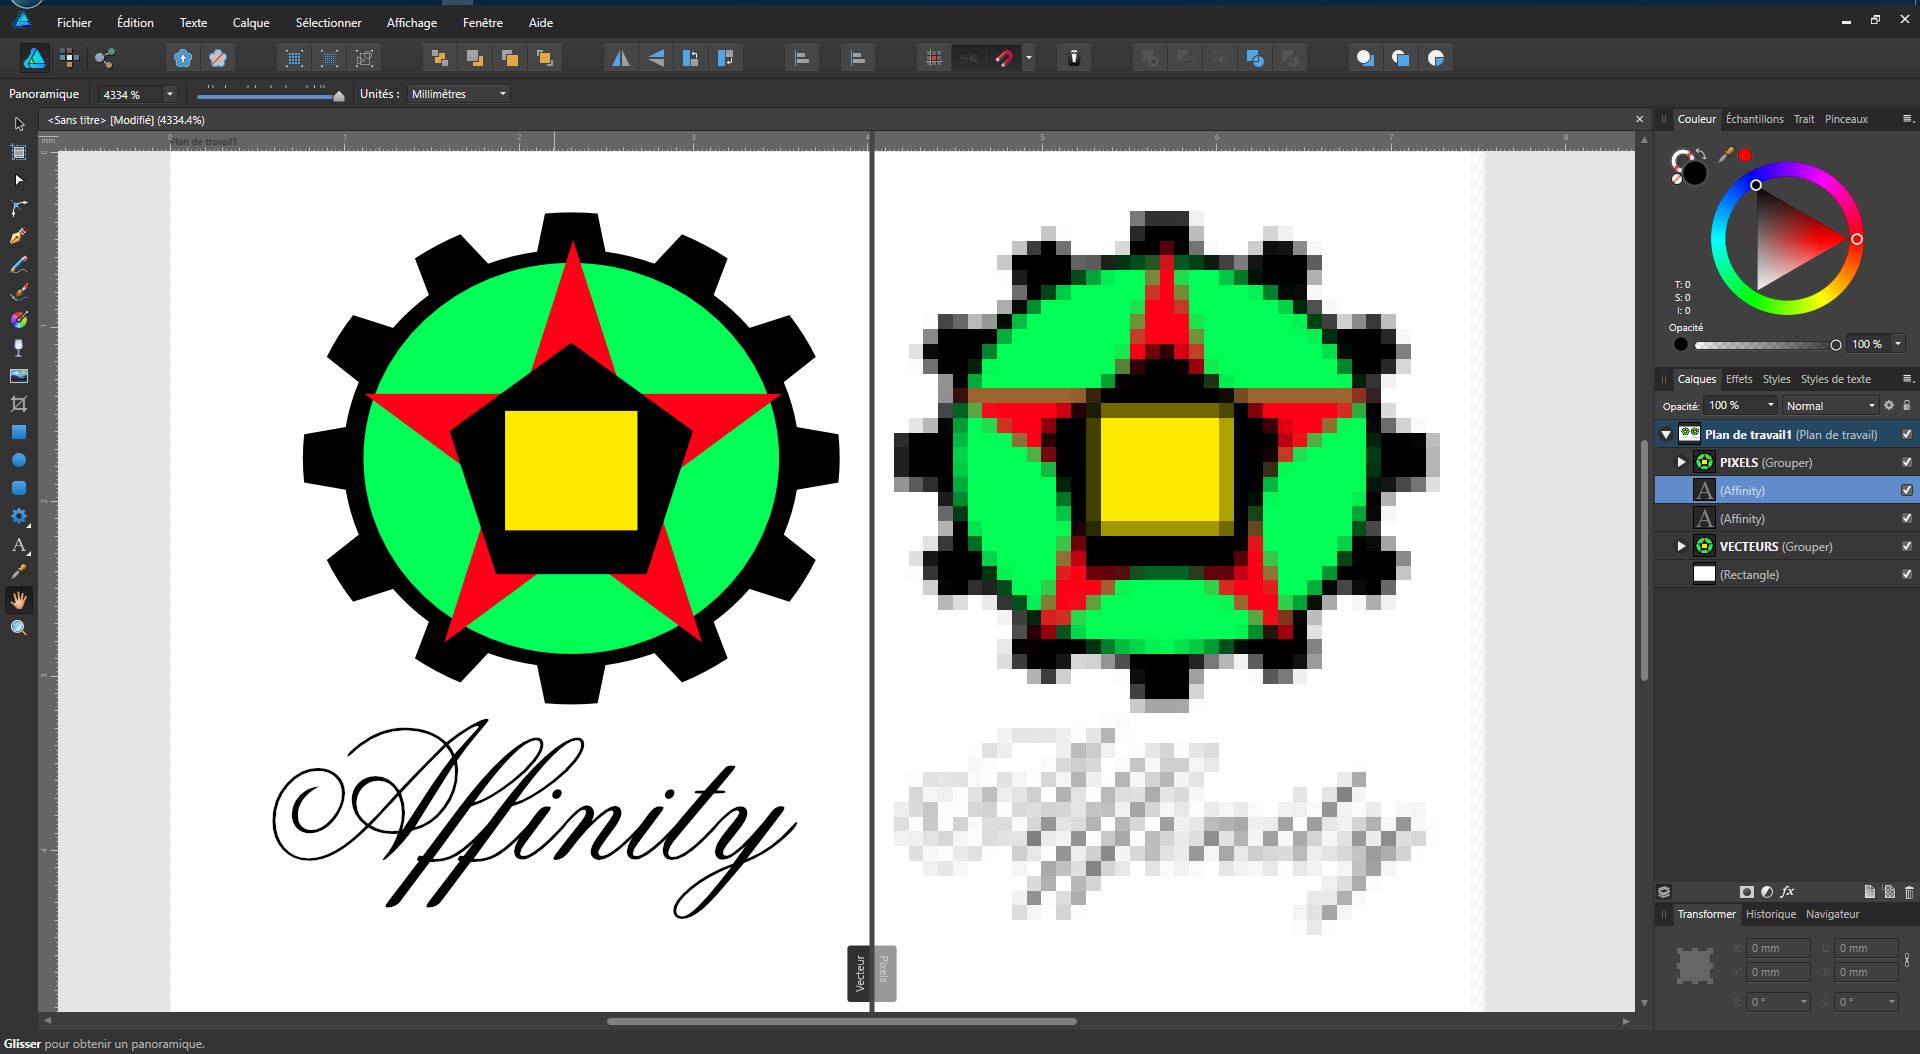Image resolution: width=1920 pixels, height=1054 pixels.
Task: Switch to the Designer persona
Action: tap(34, 58)
